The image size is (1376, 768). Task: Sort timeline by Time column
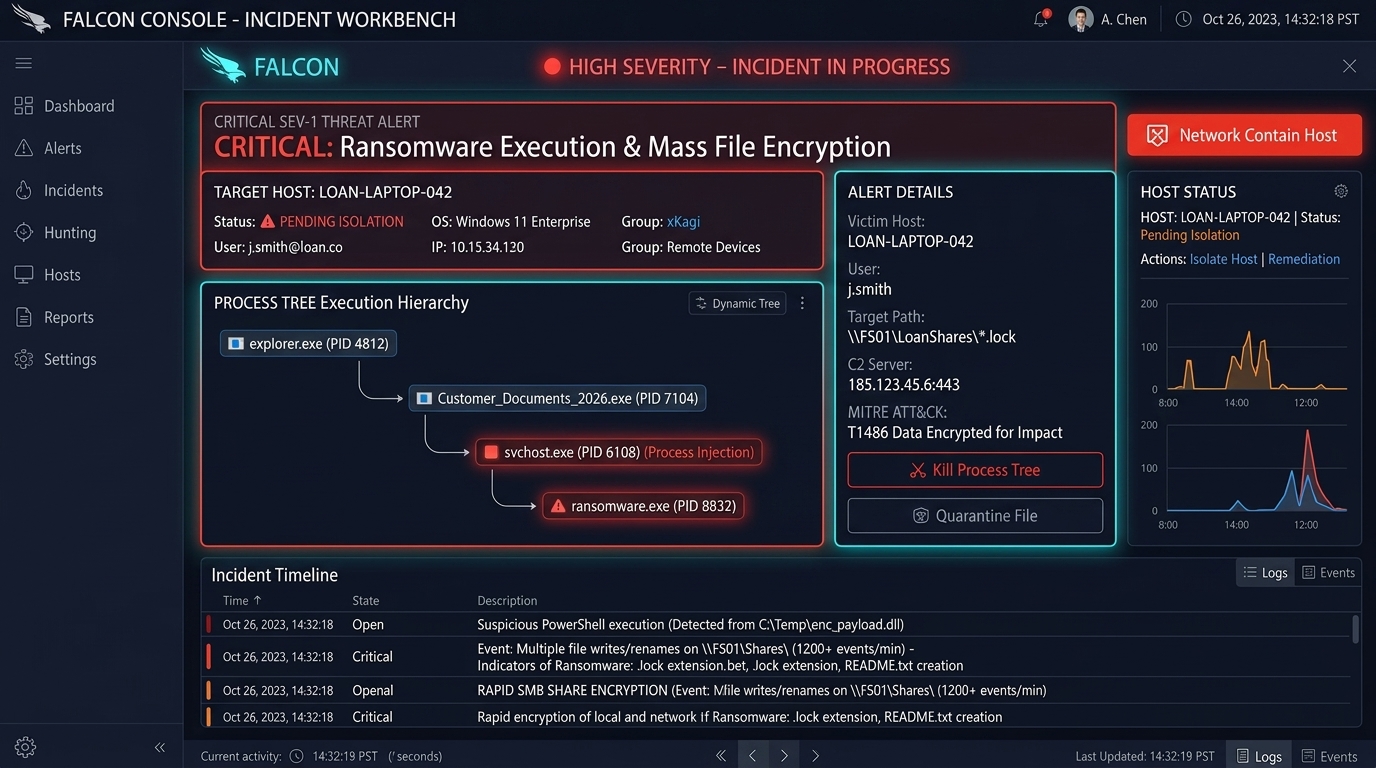click(242, 601)
